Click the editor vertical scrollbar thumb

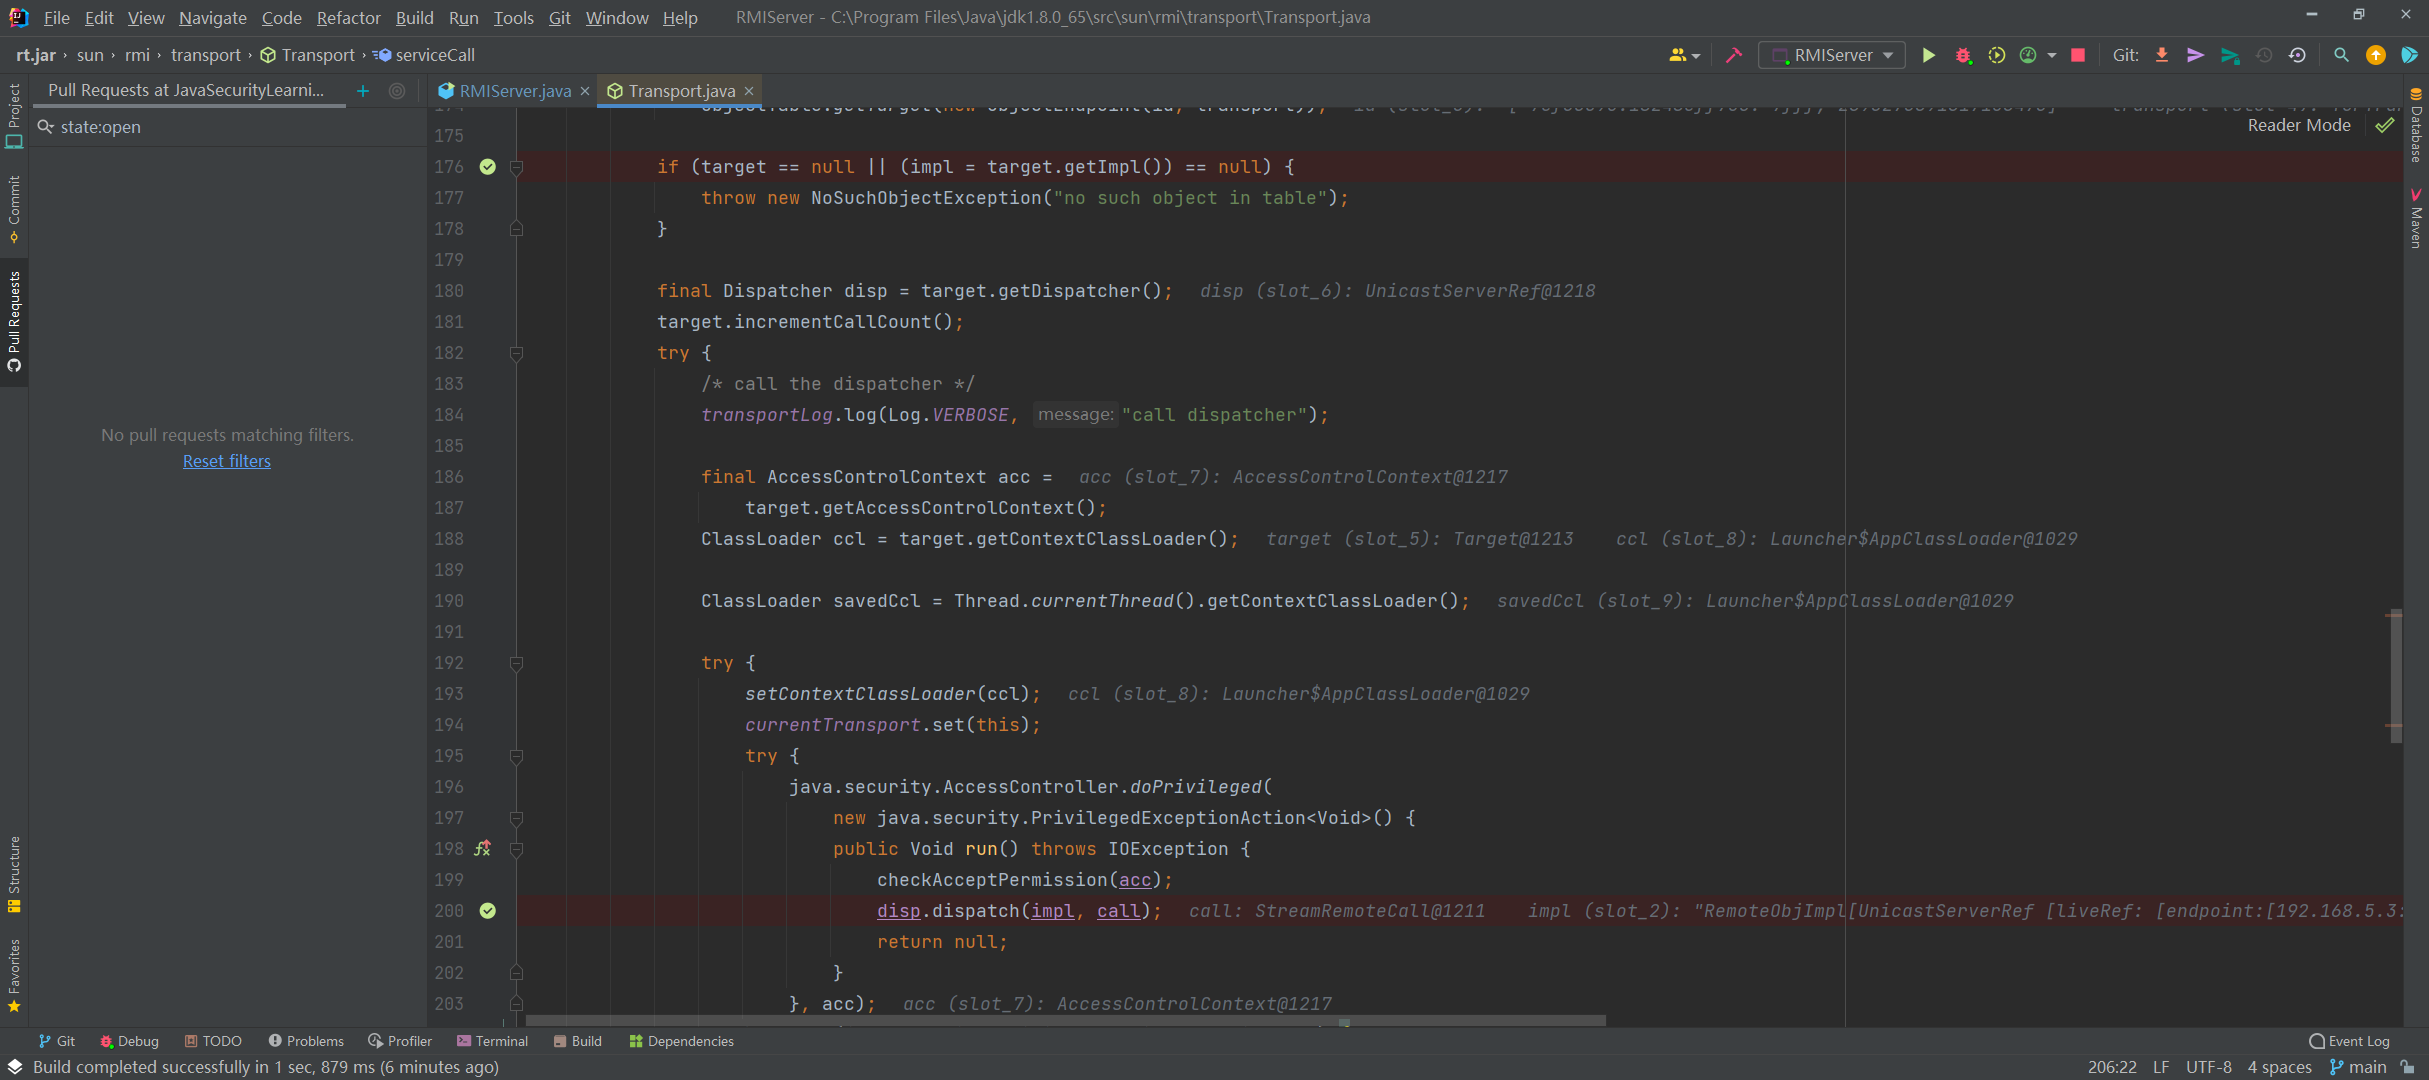(2395, 675)
